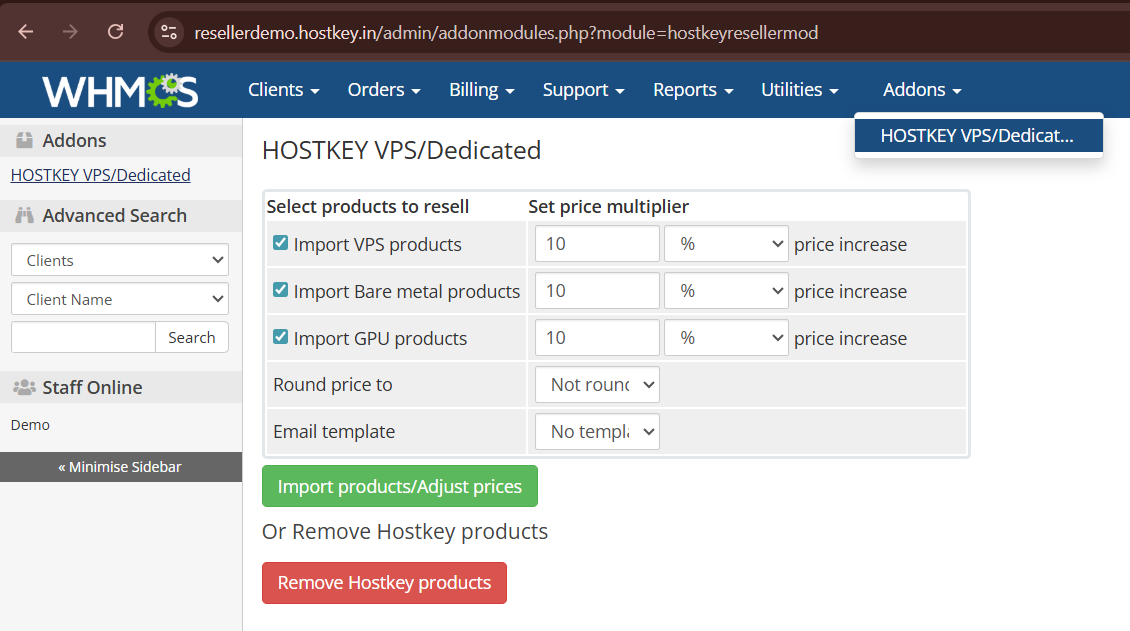Open the Client Name search field dropdown

click(x=120, y=299)
